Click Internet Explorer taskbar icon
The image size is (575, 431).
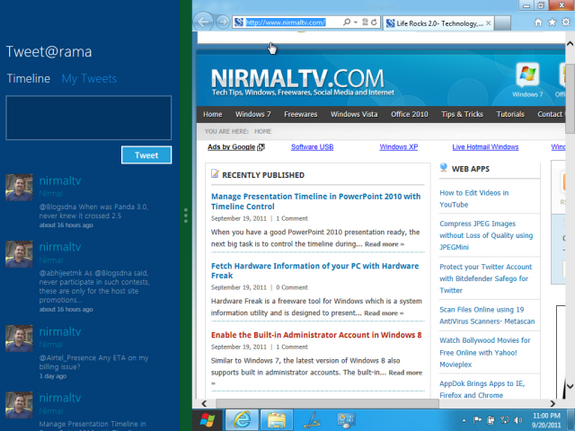point(242,420)
